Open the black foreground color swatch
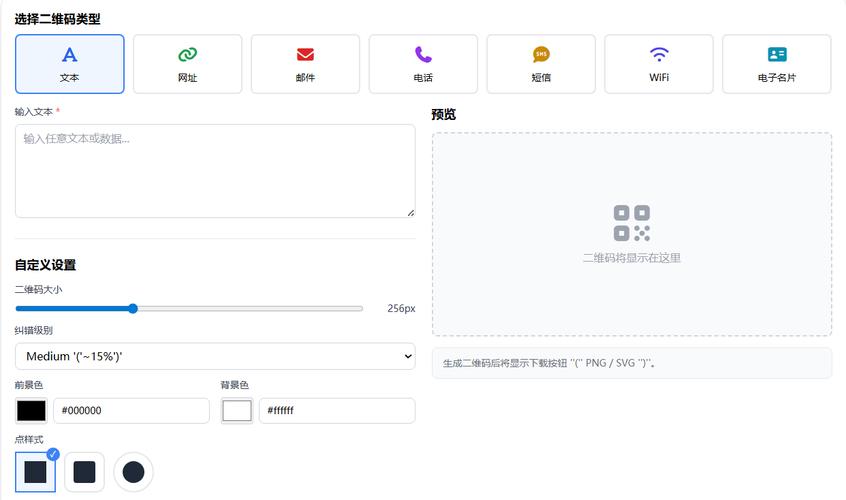Viewport: 846px width, 500px height. coord(31,411)
